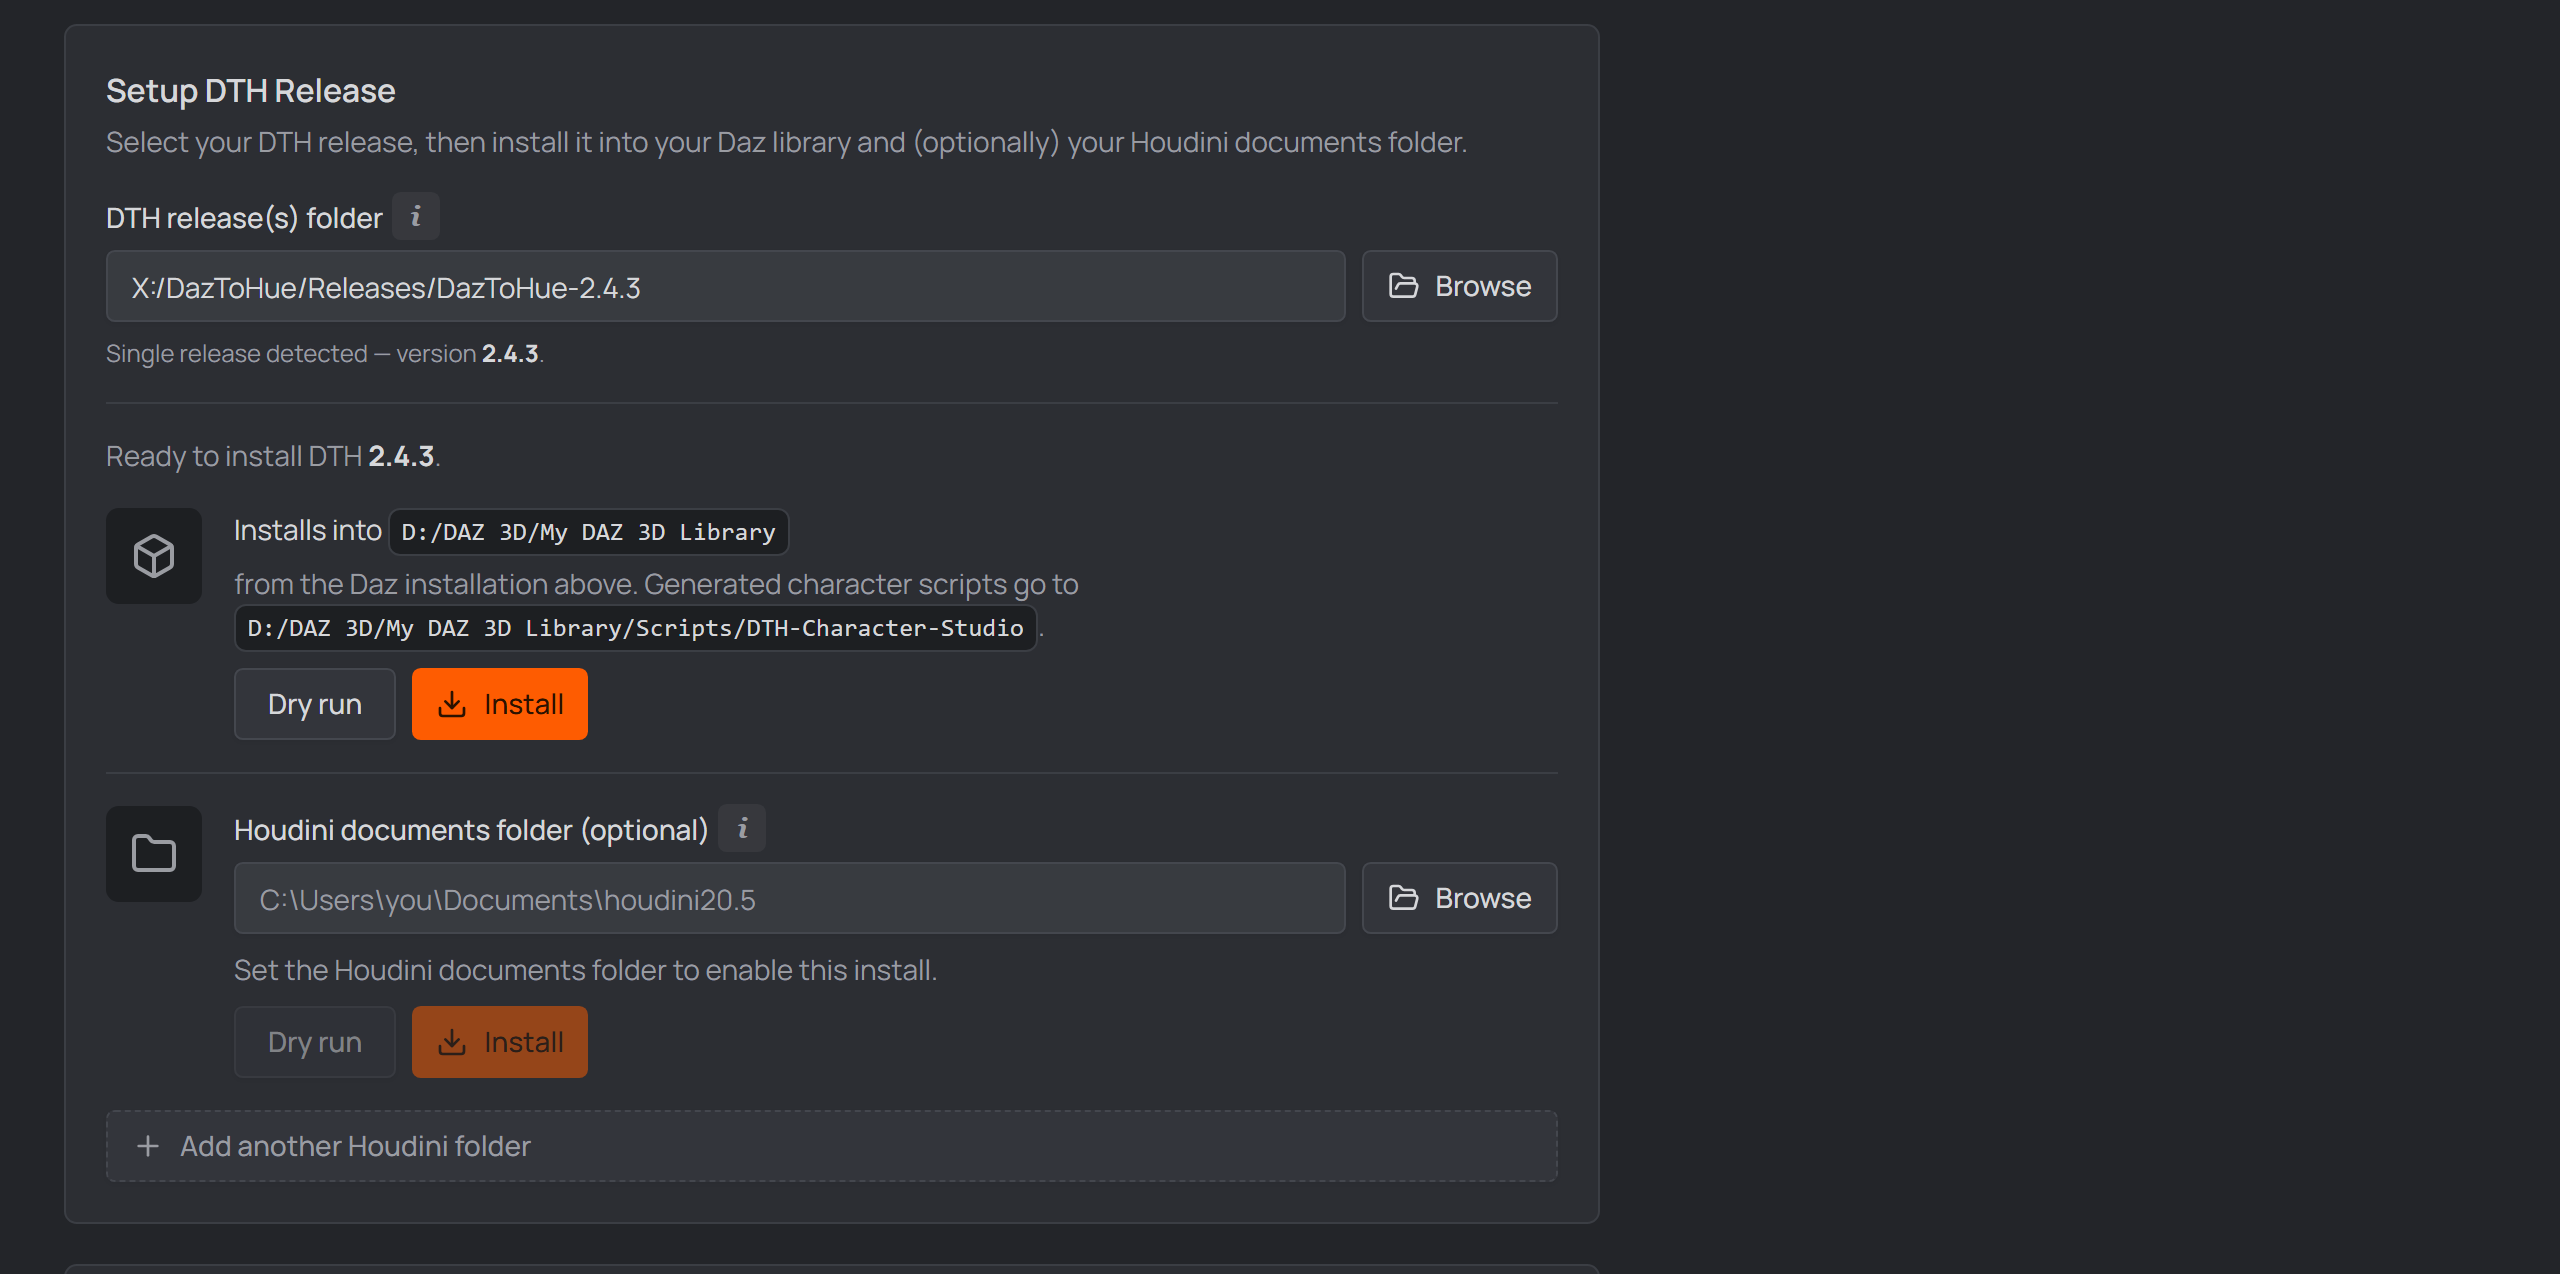
Task: Browse for the DTH release(s) folder
Action: (x=1460, y=286)
